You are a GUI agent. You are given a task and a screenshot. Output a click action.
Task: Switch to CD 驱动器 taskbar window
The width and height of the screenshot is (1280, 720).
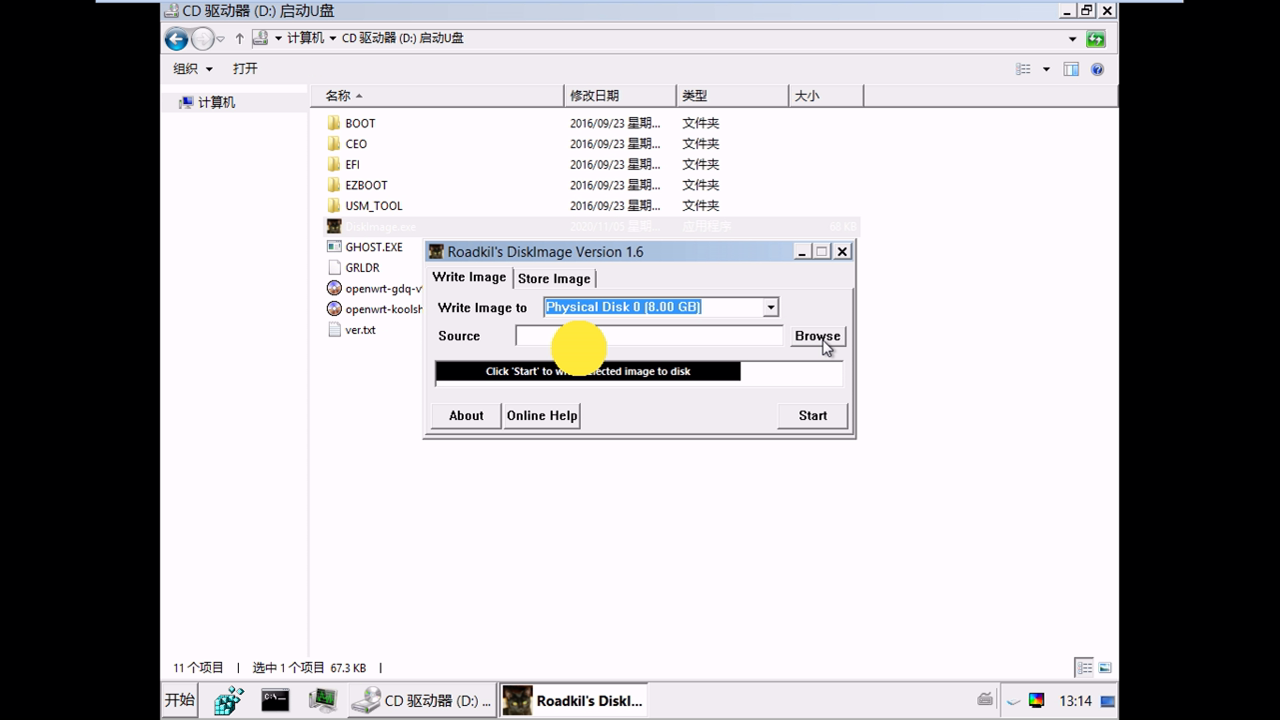point(424,701)
